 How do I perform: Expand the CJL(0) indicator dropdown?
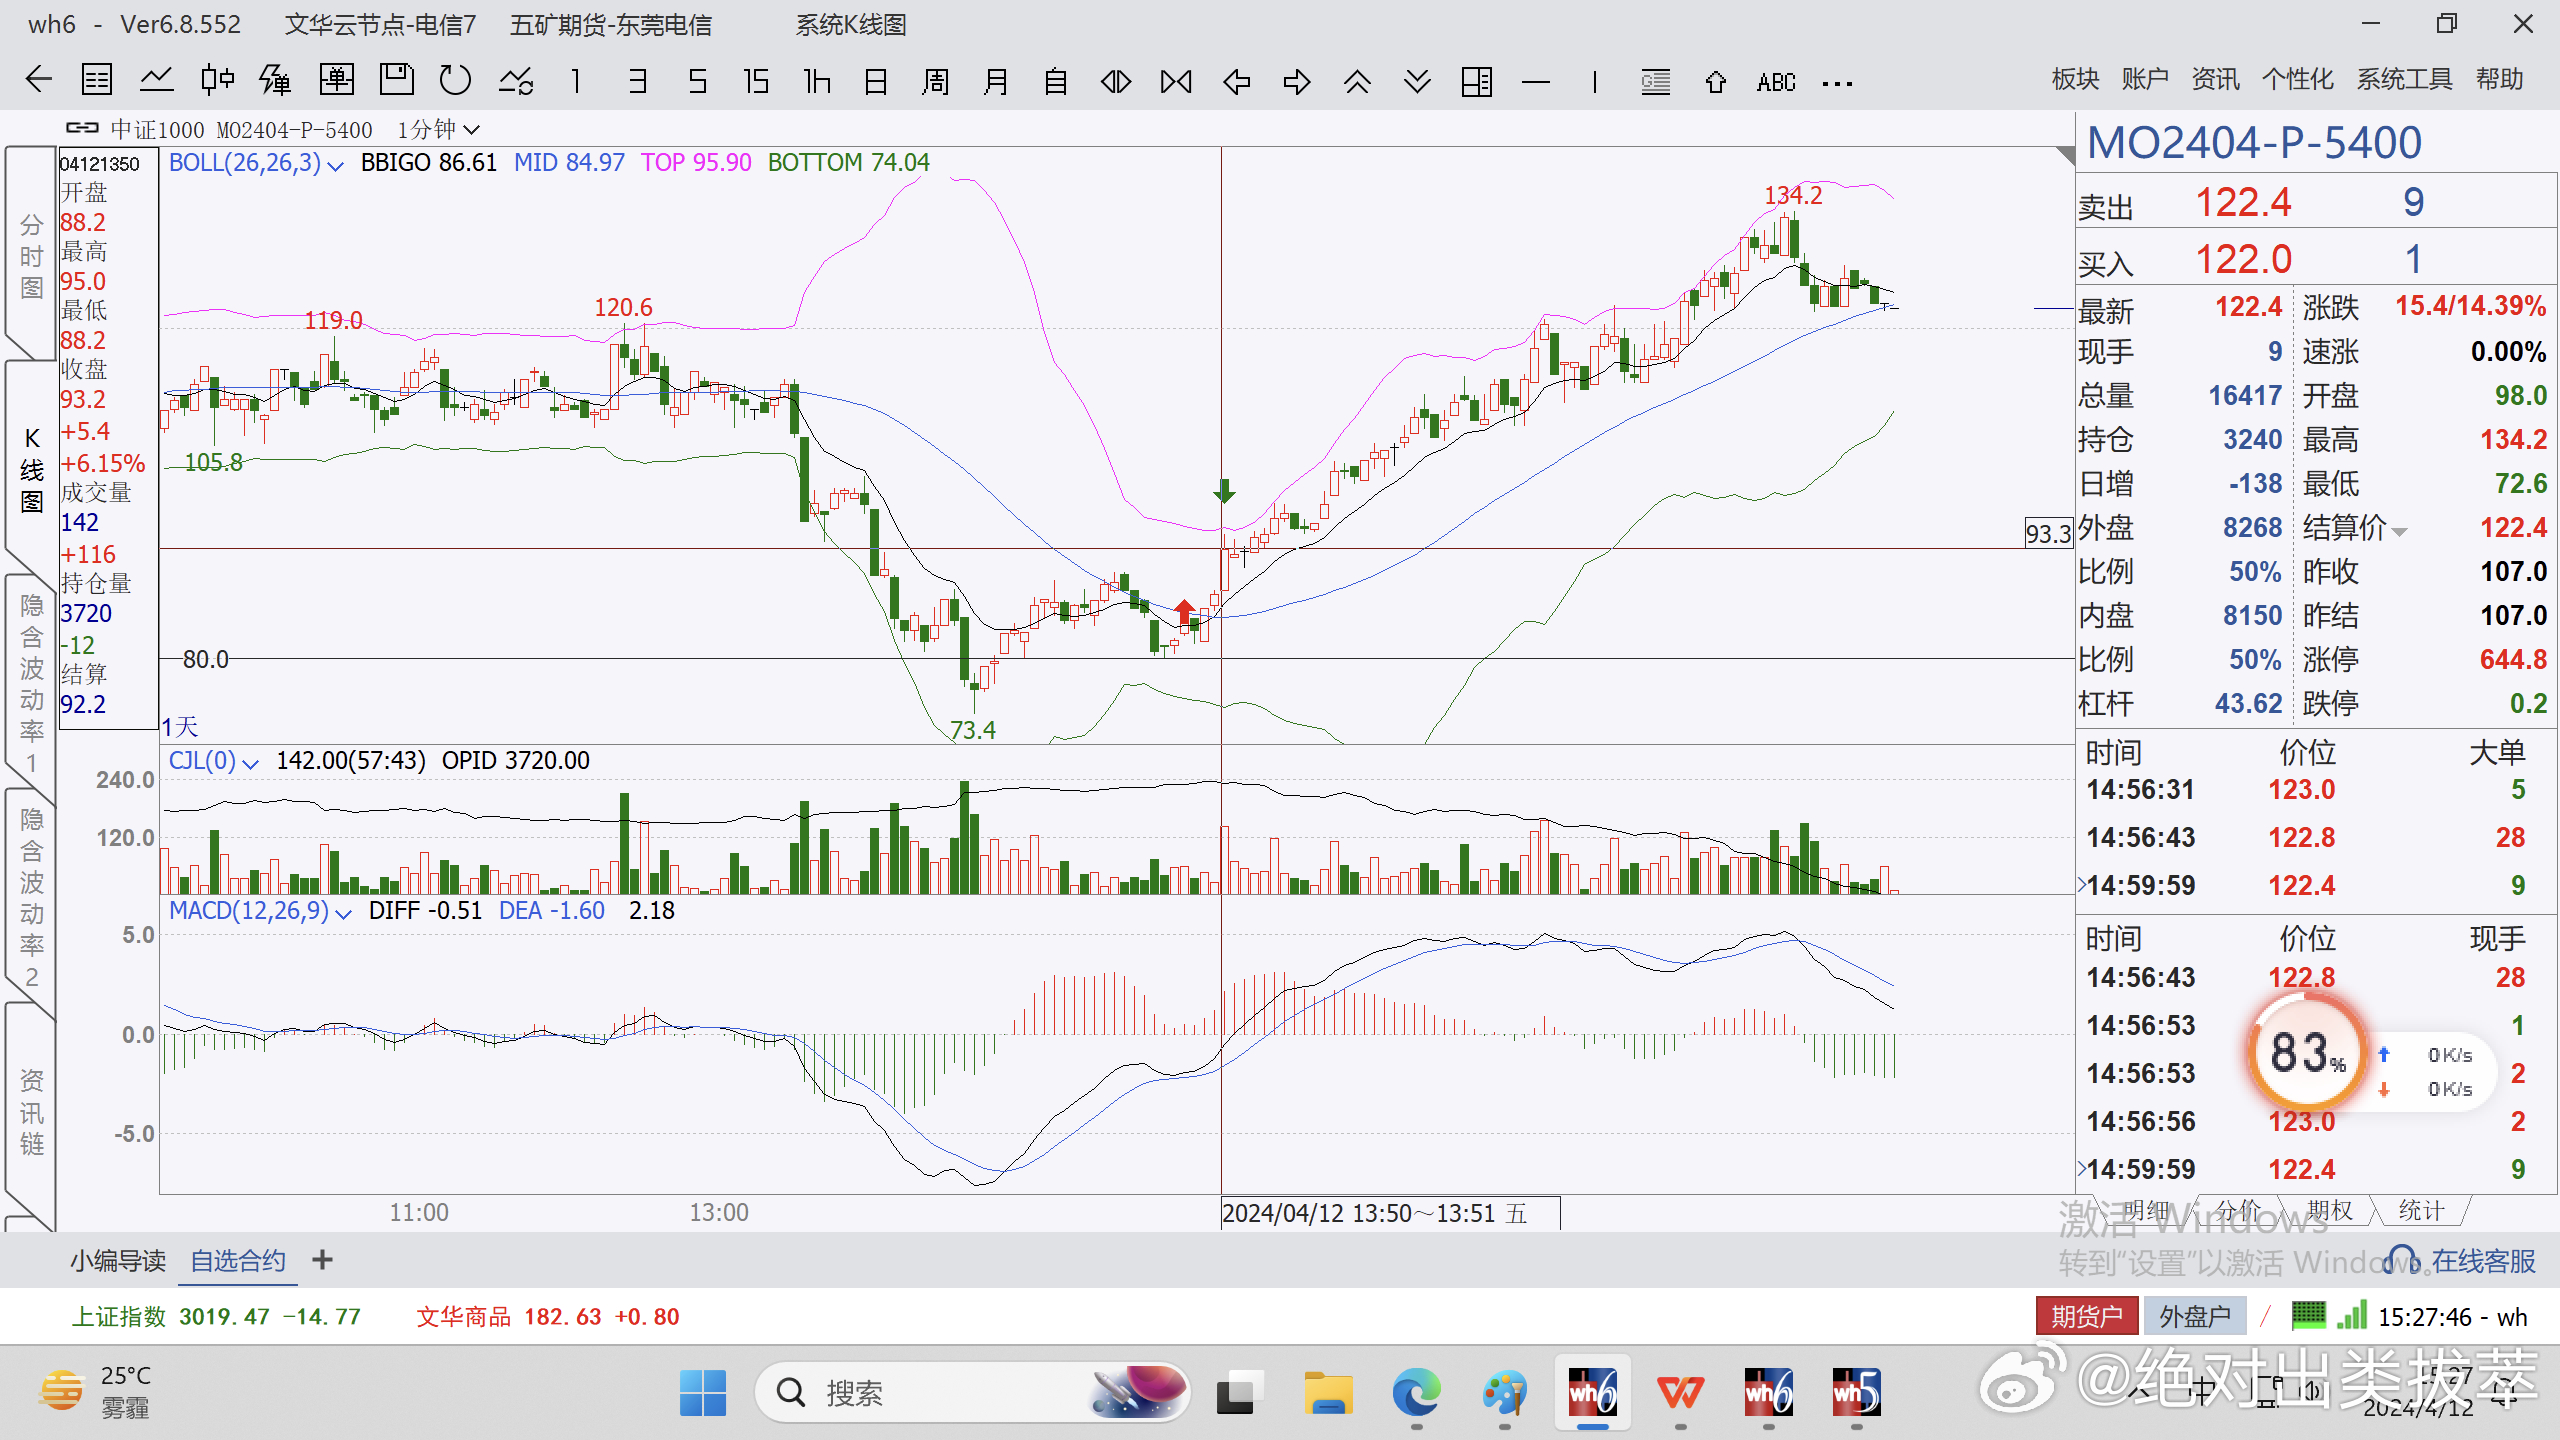pos(251,763)
